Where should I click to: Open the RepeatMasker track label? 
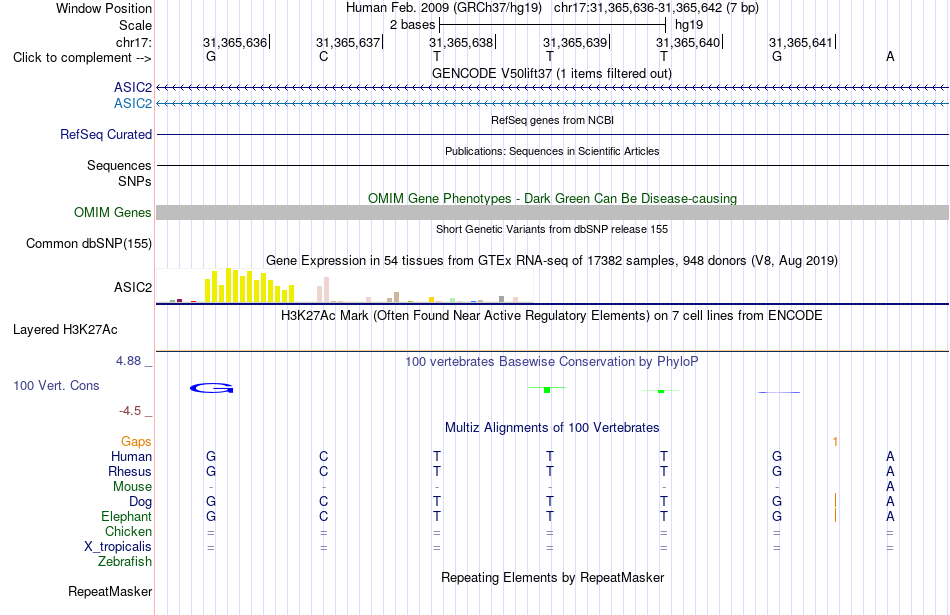point(110,591)
